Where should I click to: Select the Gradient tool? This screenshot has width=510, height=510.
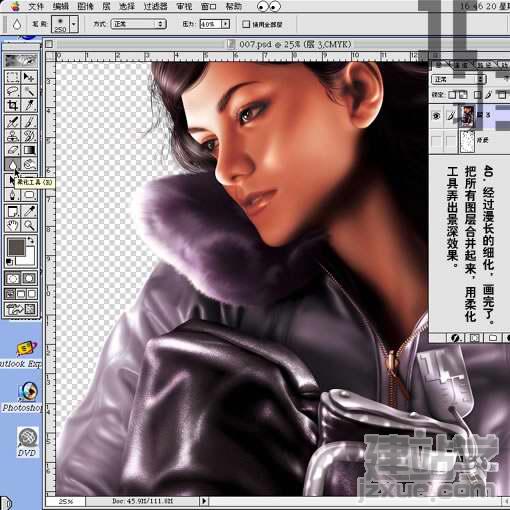[x=29, y=150]
